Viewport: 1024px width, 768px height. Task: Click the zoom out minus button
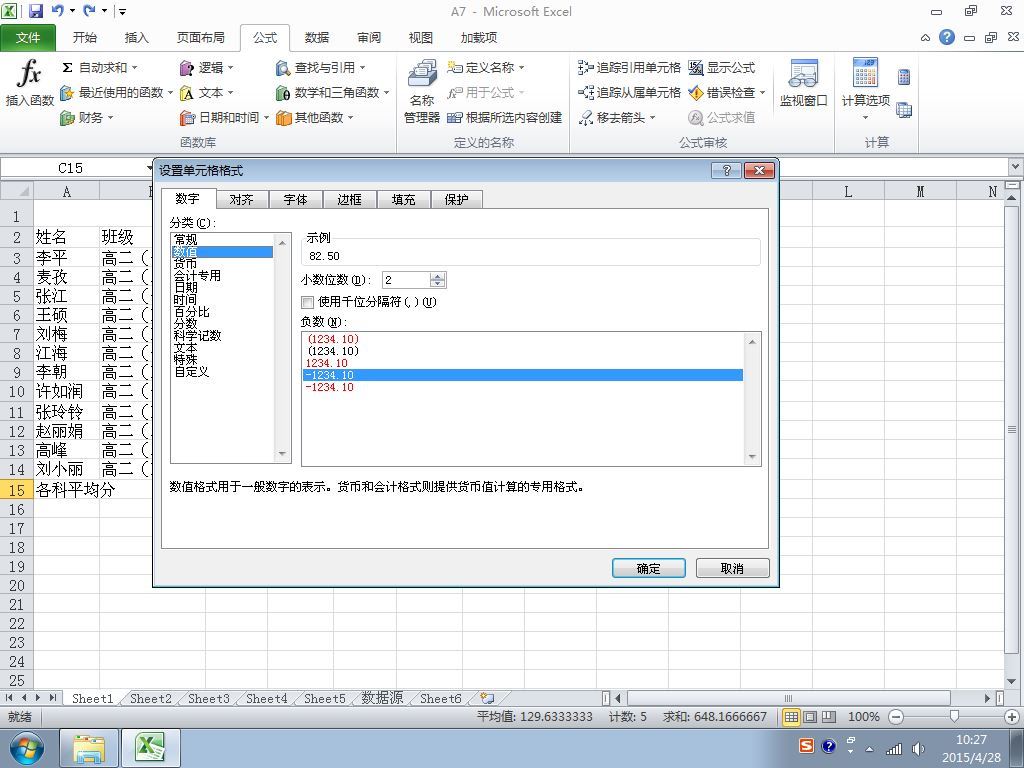click(x=896, y=717)
